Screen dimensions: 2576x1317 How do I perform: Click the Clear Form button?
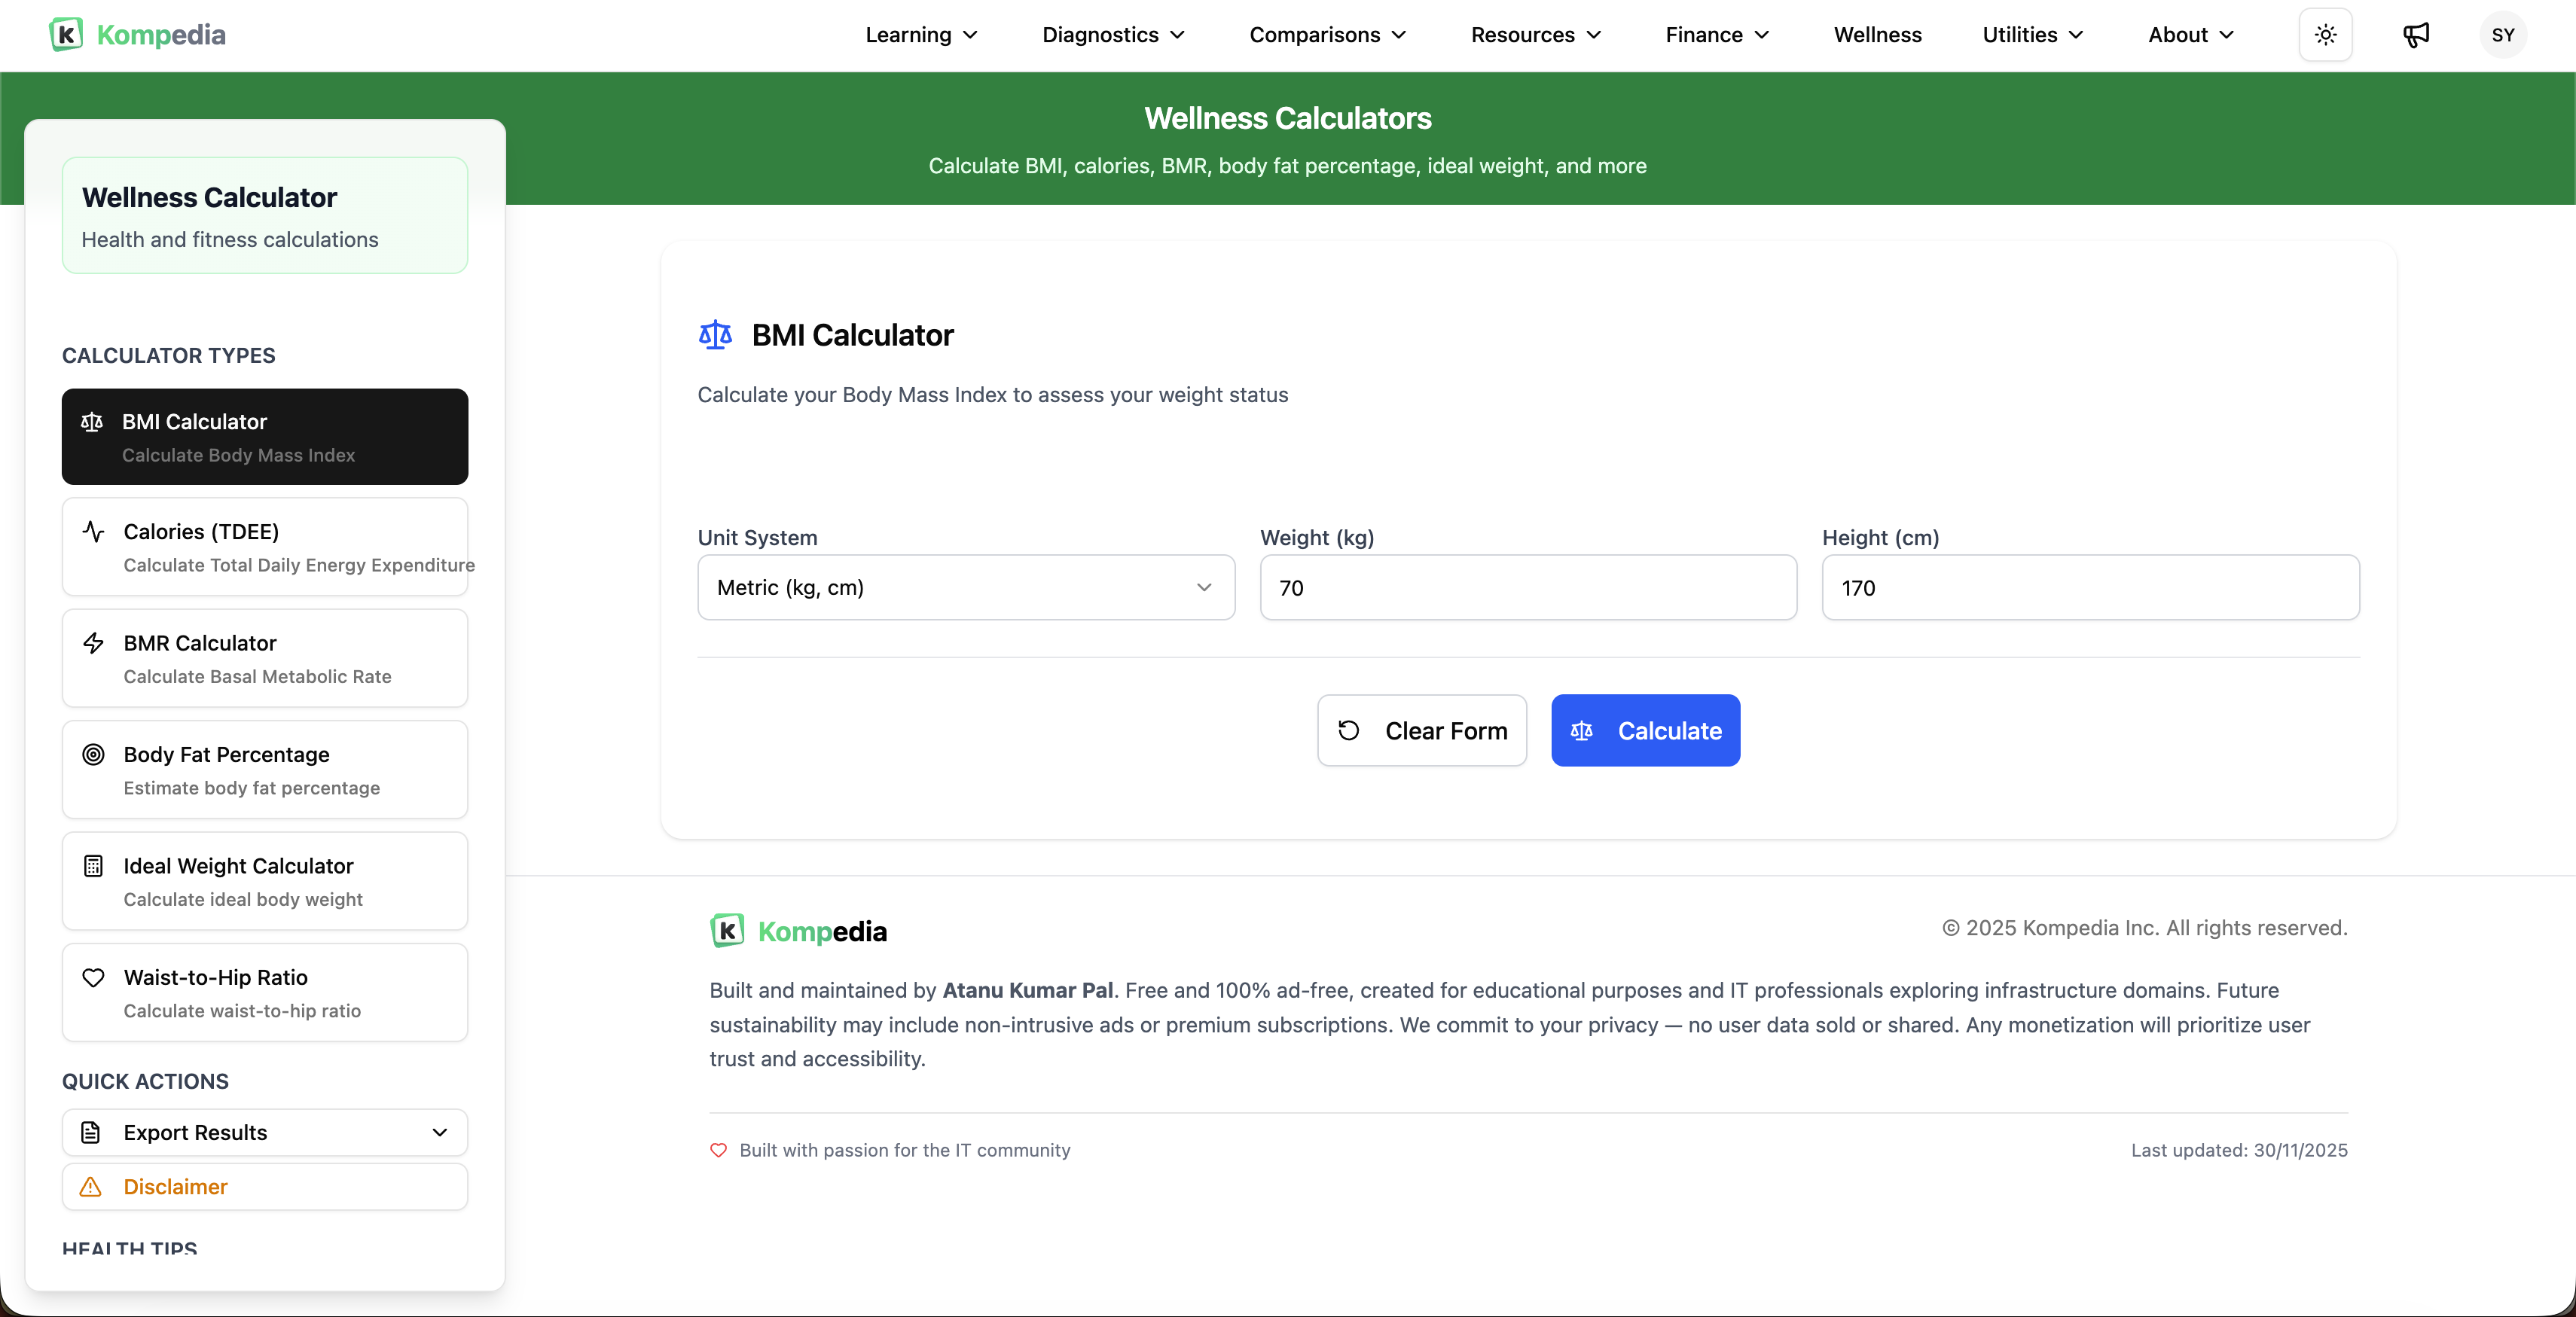pos(1421,731)
